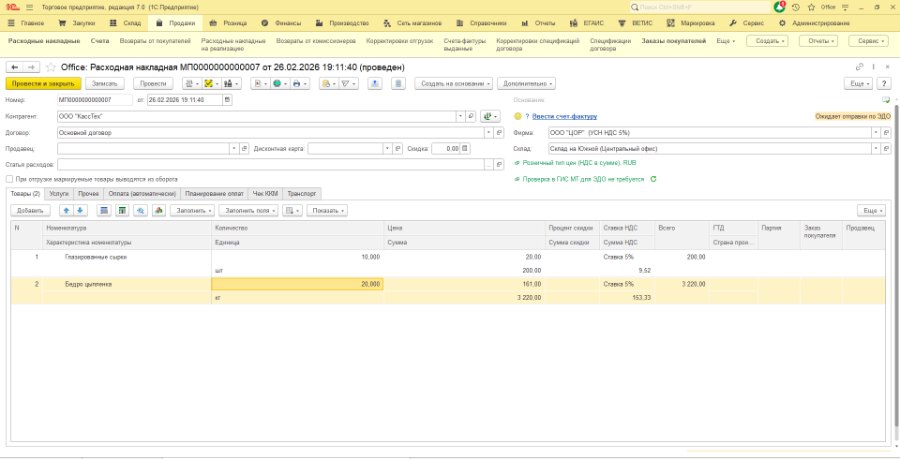Click the Скидка discount input field

coord(446,149)
